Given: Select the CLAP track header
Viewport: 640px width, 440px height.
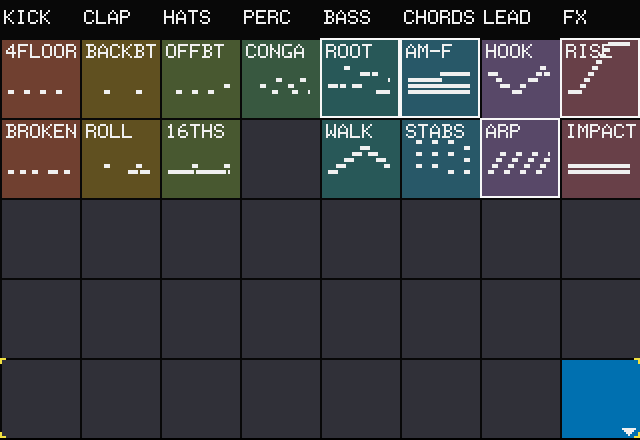Looking at the screenshot, I should 107,18.
